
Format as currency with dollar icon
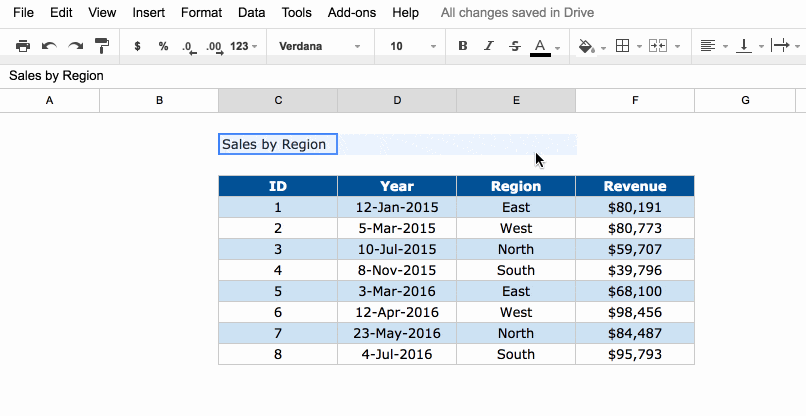click(137, 46)
